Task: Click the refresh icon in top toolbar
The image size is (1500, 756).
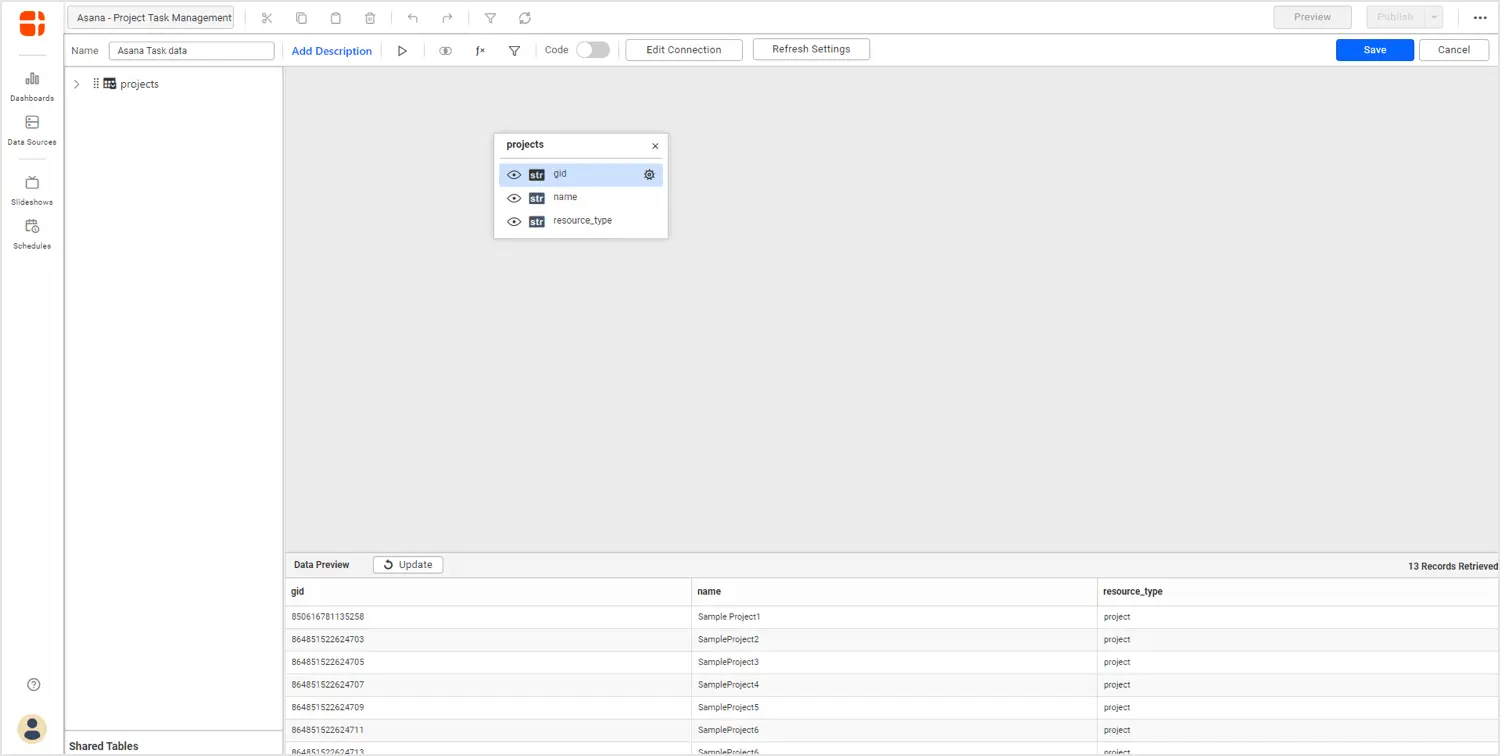Action: tap(525, 18)
